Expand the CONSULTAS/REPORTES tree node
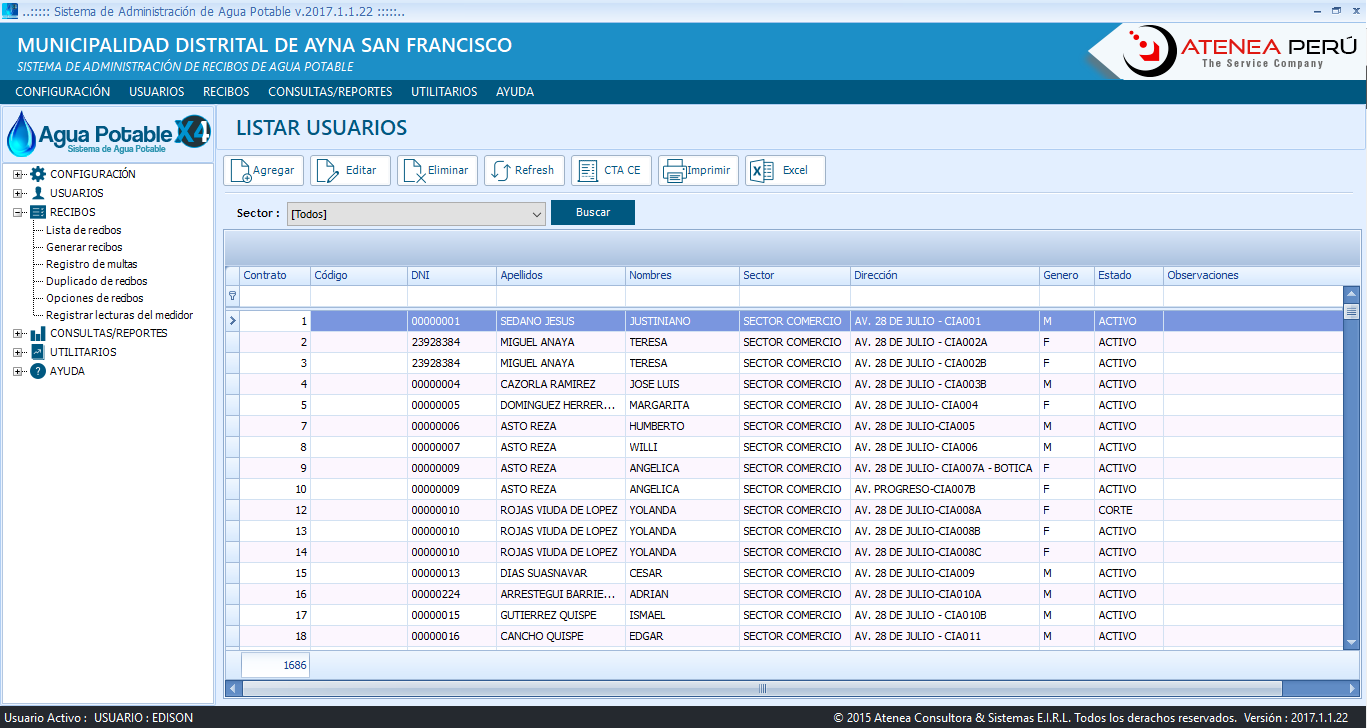Viewport: 1367px width, 728px height. pyautogui.click(x=18, y=333)
